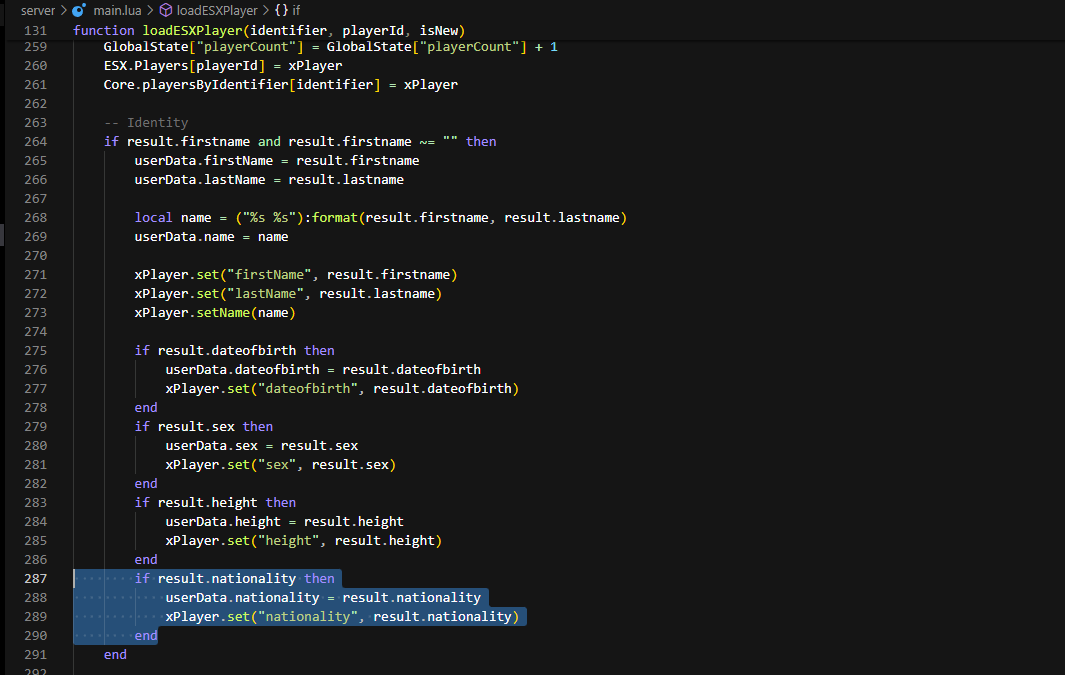Open the 'server' folder breadcrumb
1065x675 pixels.
[38, 10]
